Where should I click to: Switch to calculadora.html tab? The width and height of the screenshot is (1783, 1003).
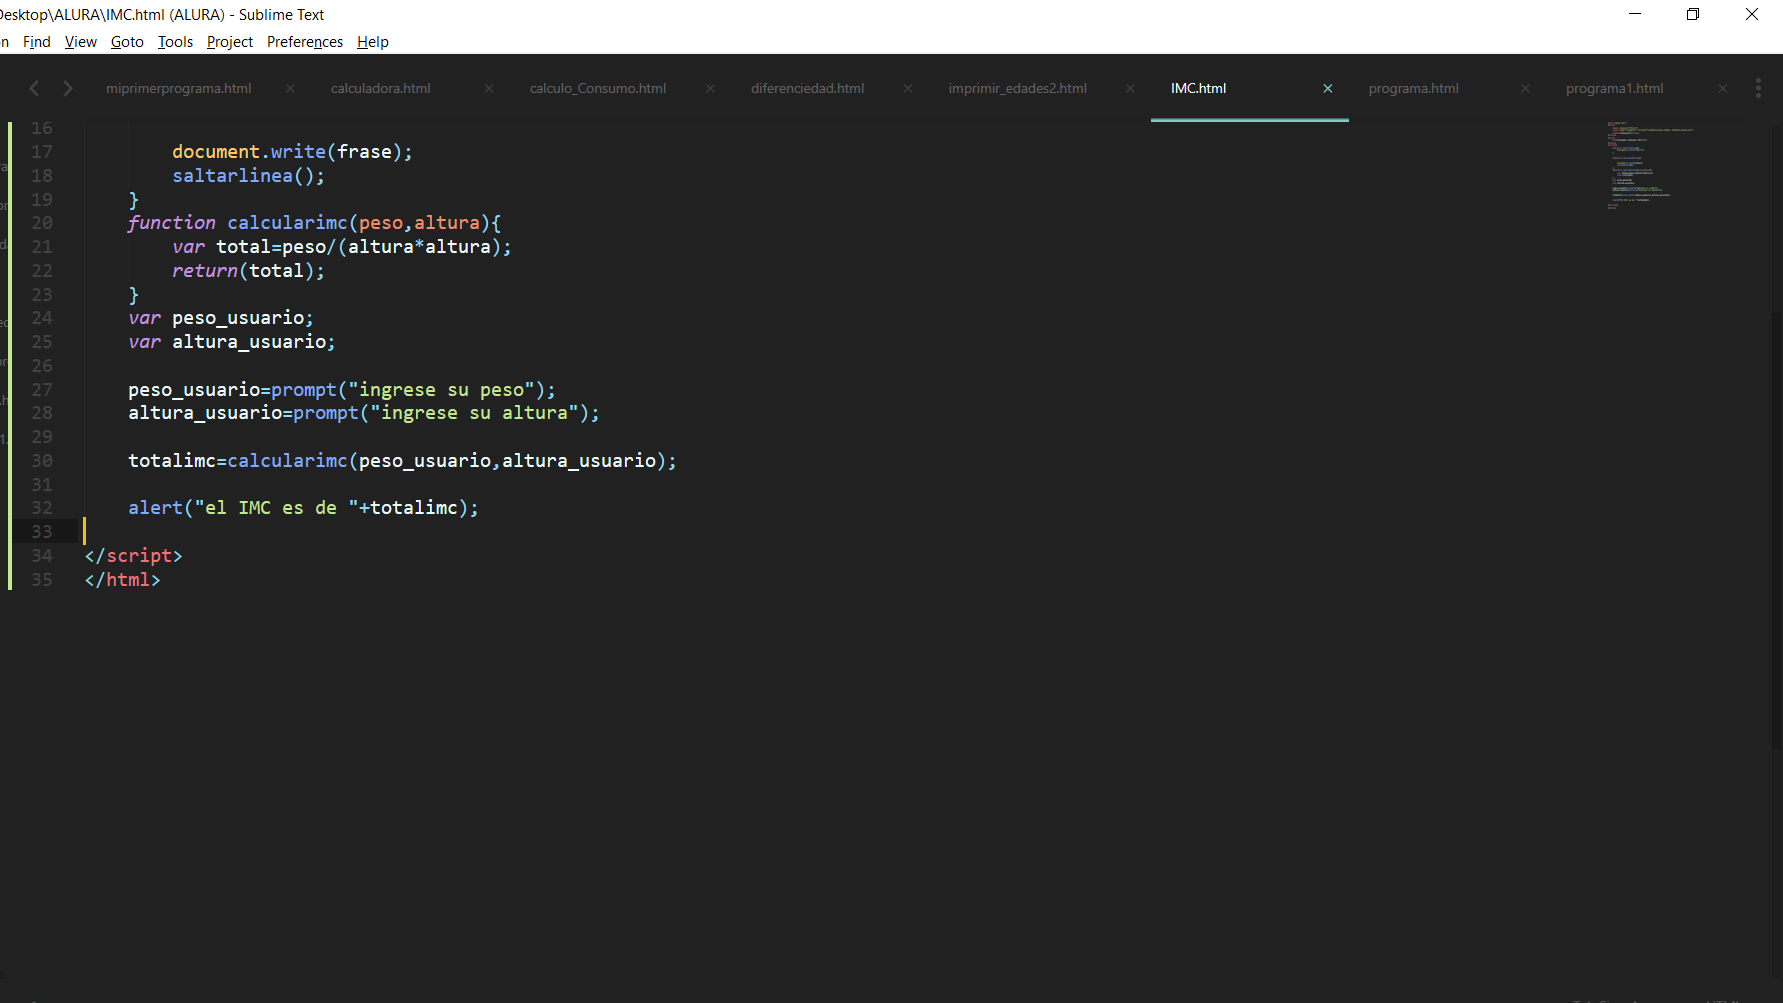click(x=381, y=88)
